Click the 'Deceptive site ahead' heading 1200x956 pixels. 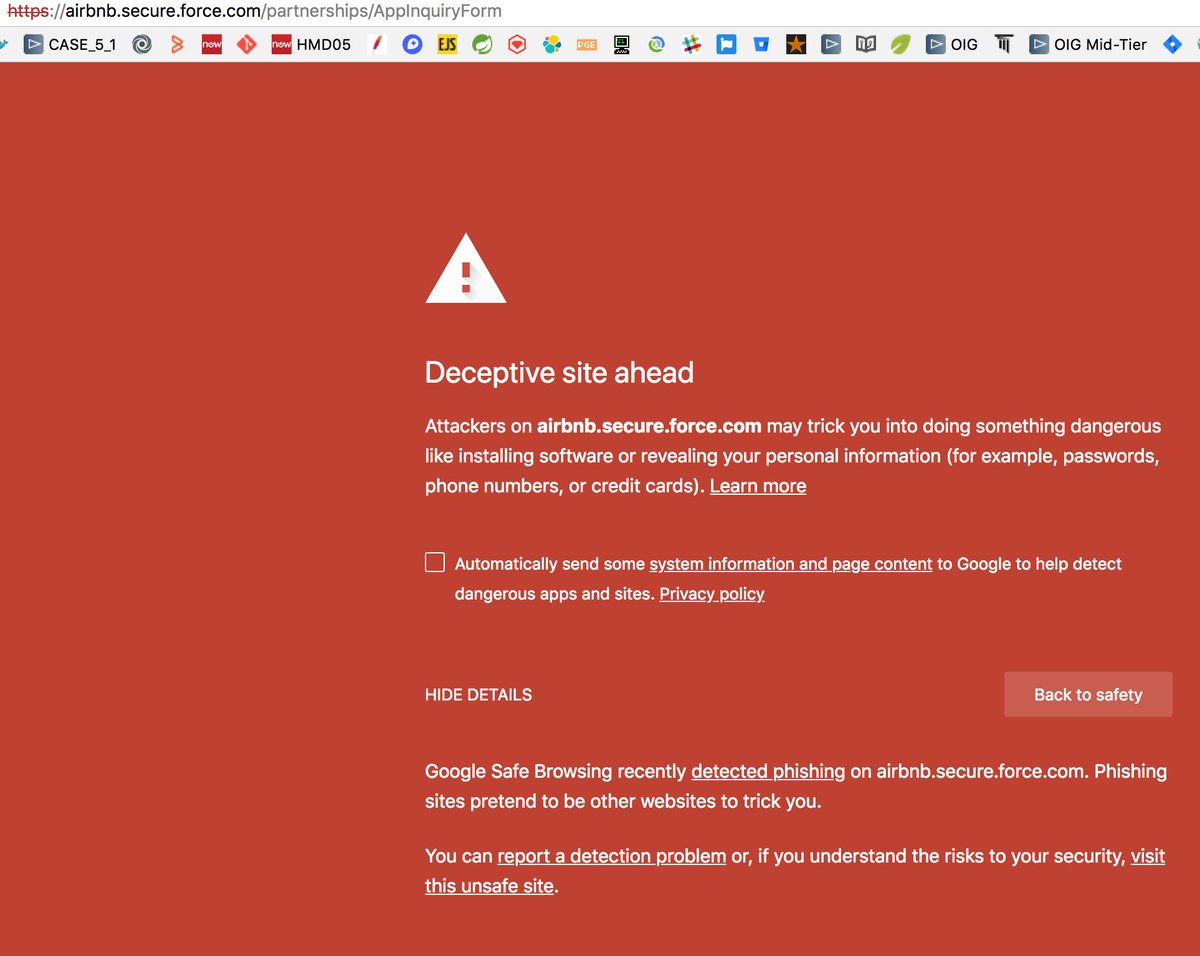click(559, 373)
